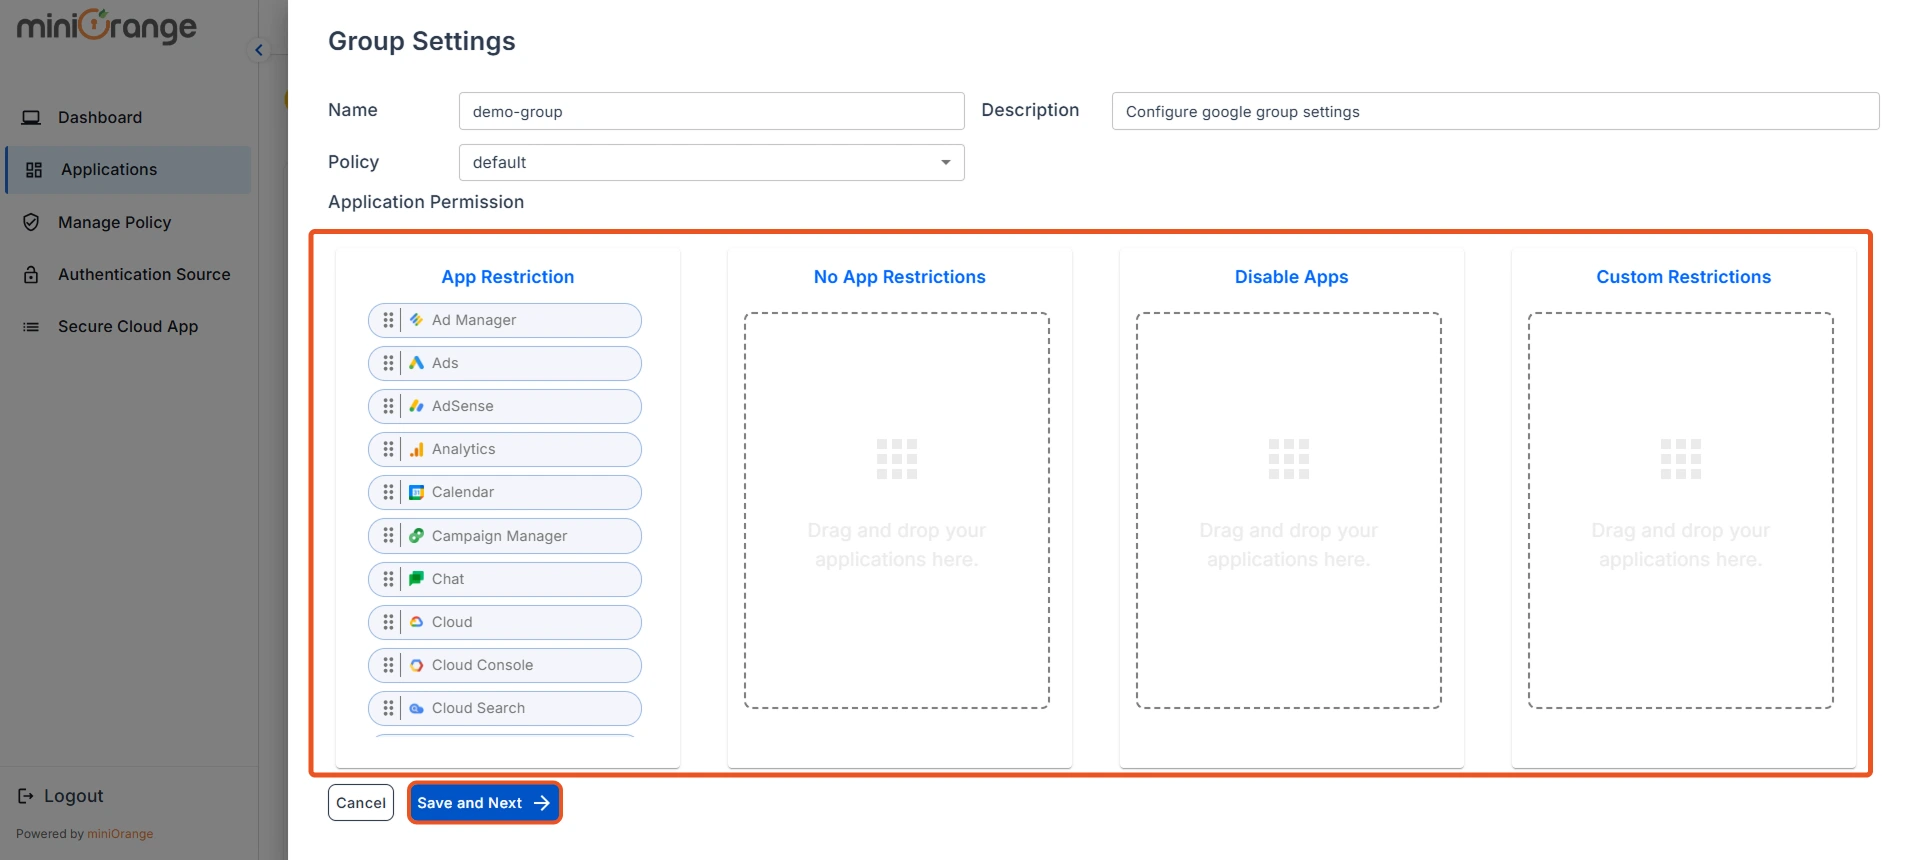
Task: Grab the drag handle of Cloud Console
Action: click(x=388, y=665)
